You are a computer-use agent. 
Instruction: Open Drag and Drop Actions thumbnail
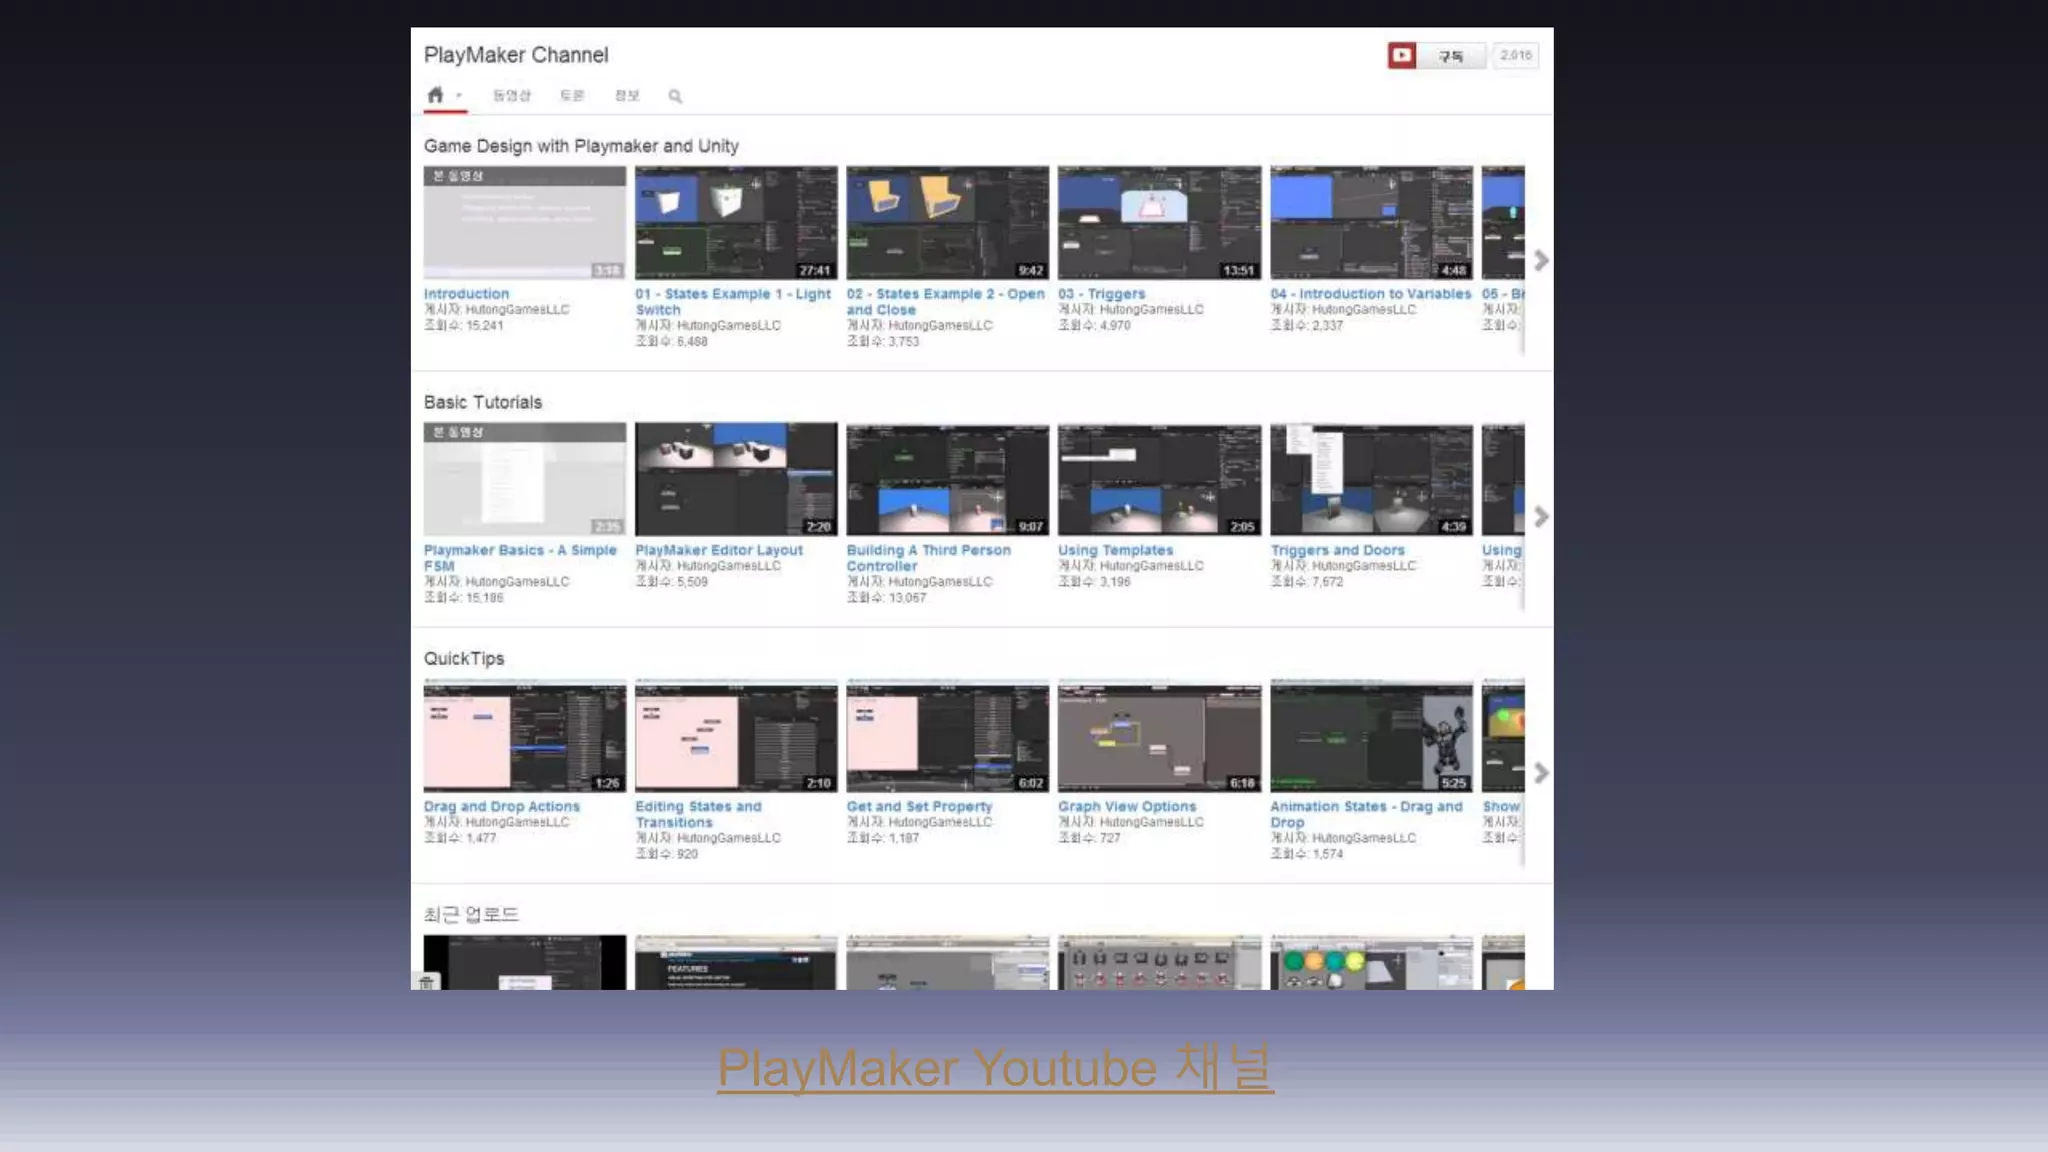525,736
